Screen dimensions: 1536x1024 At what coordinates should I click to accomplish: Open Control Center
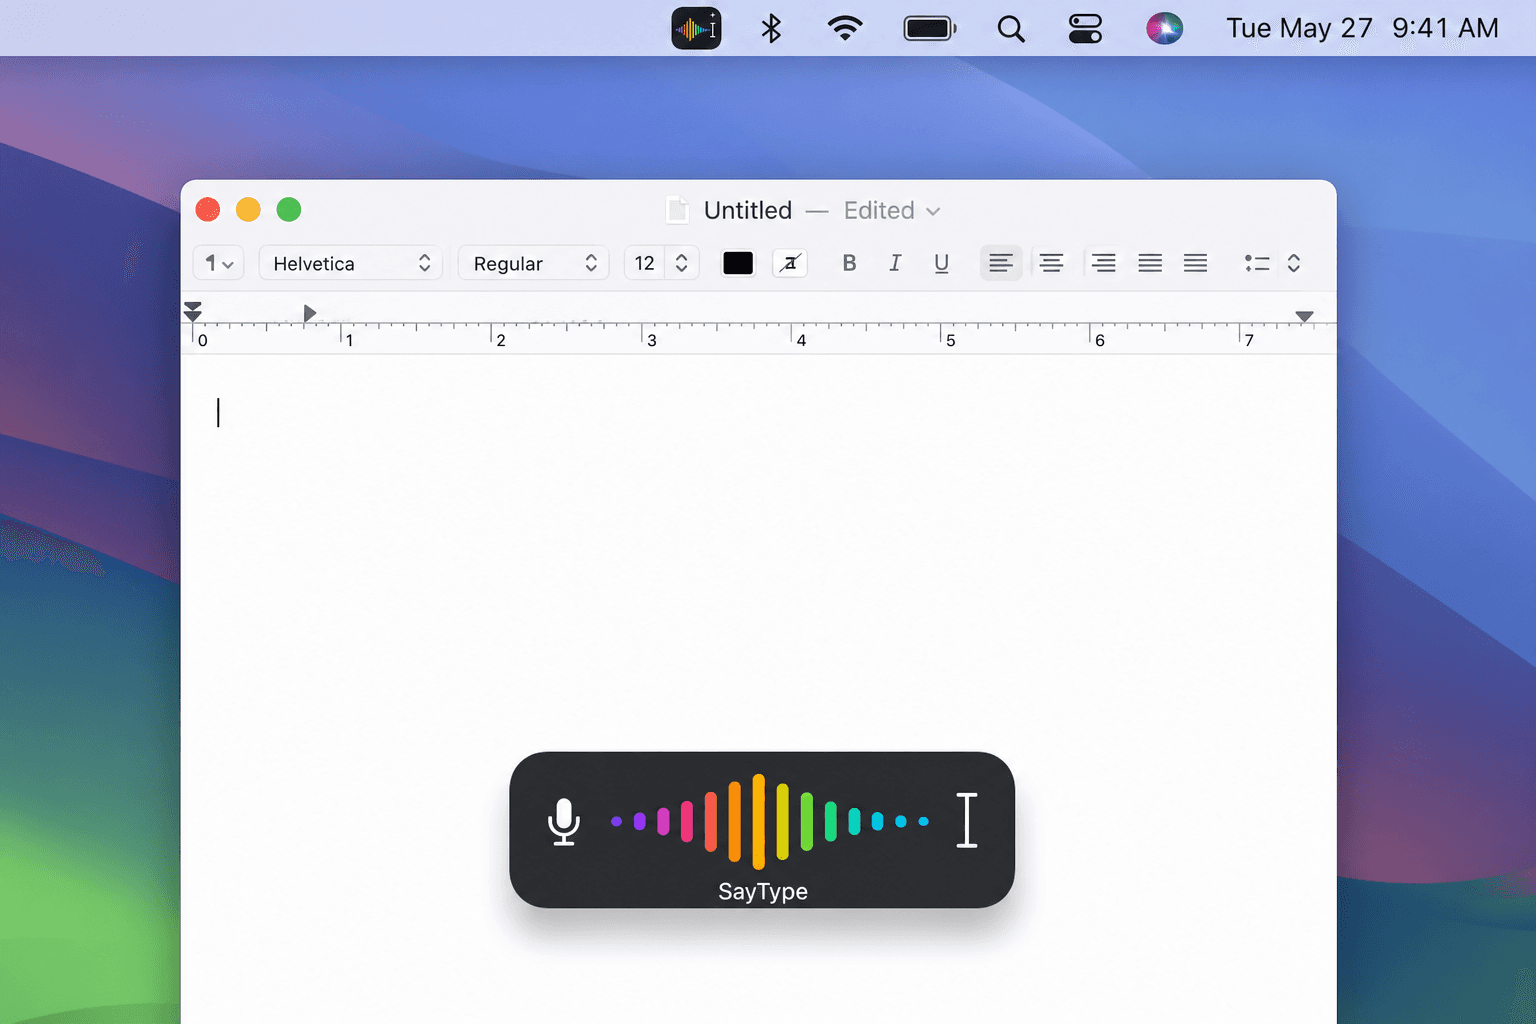[x=1085, y=28]
